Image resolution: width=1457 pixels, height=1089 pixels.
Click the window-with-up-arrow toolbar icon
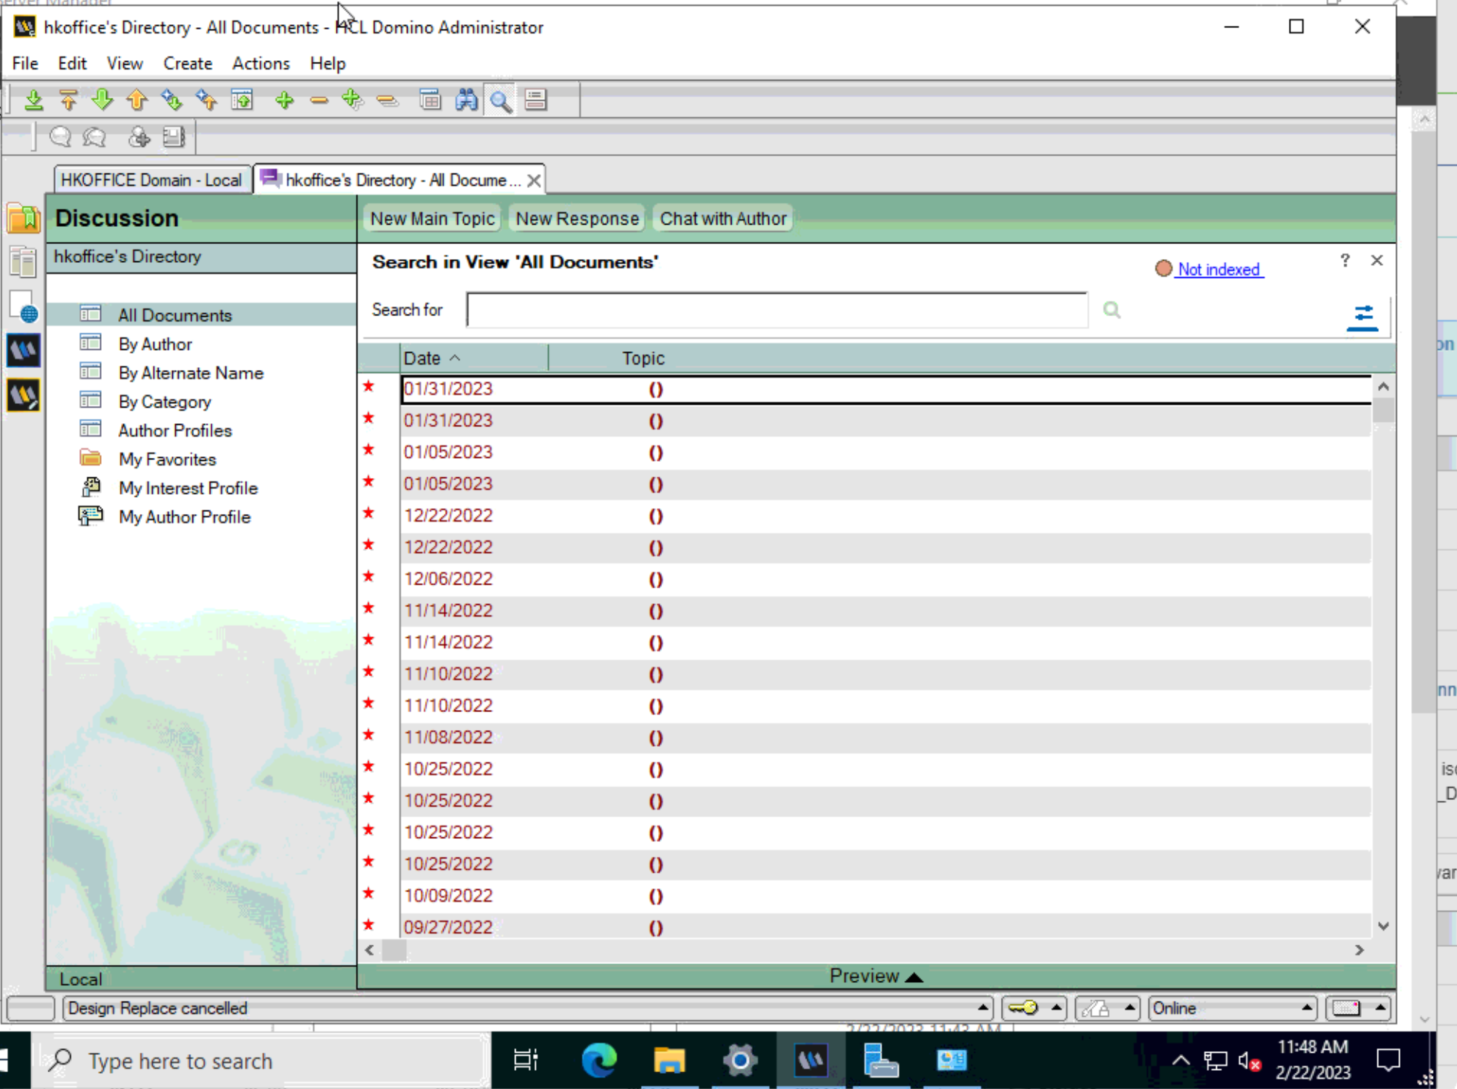(x=242, y=100)
